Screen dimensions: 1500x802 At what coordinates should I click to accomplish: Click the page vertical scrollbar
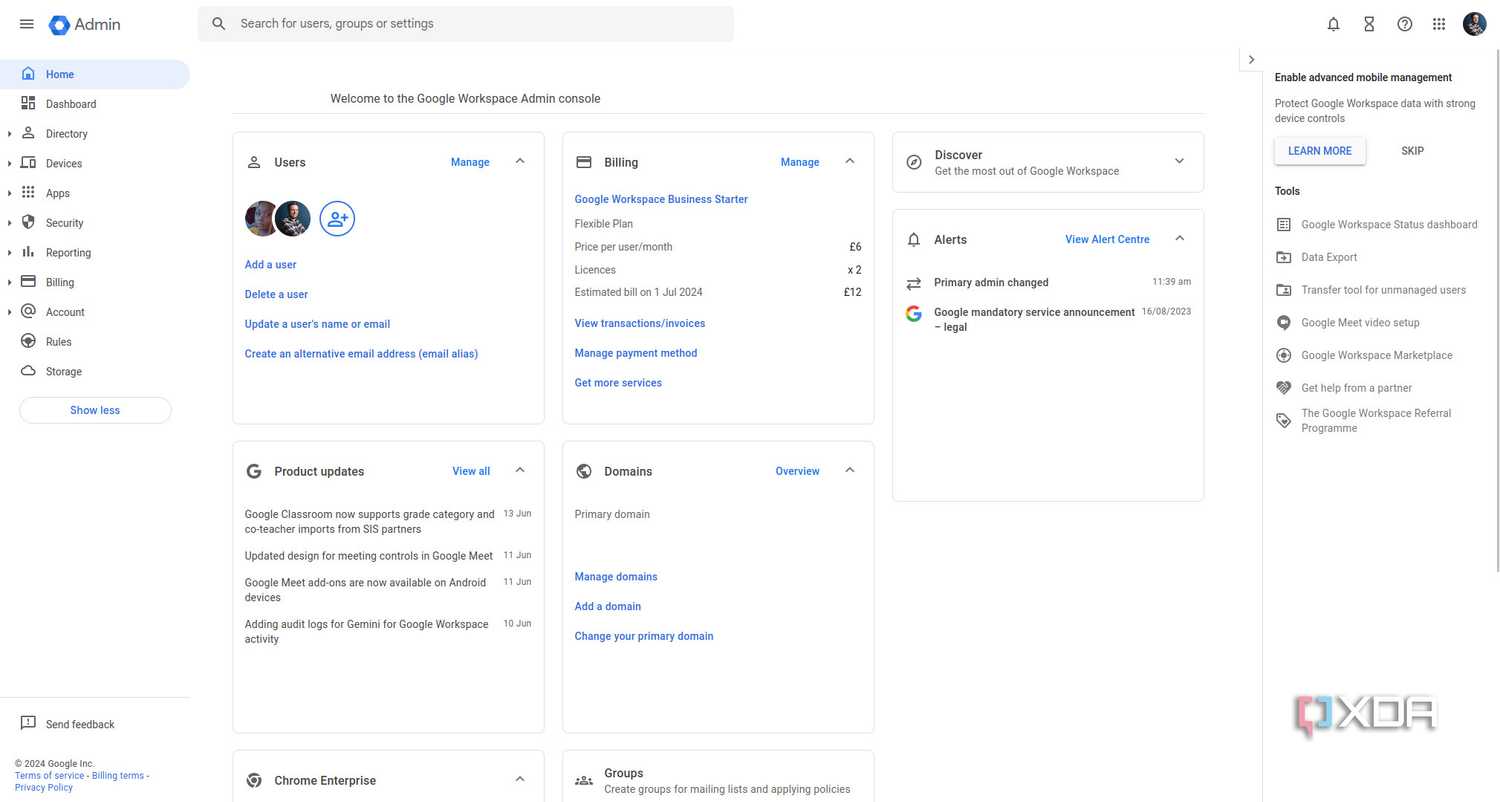click(x=1496, y=310)
